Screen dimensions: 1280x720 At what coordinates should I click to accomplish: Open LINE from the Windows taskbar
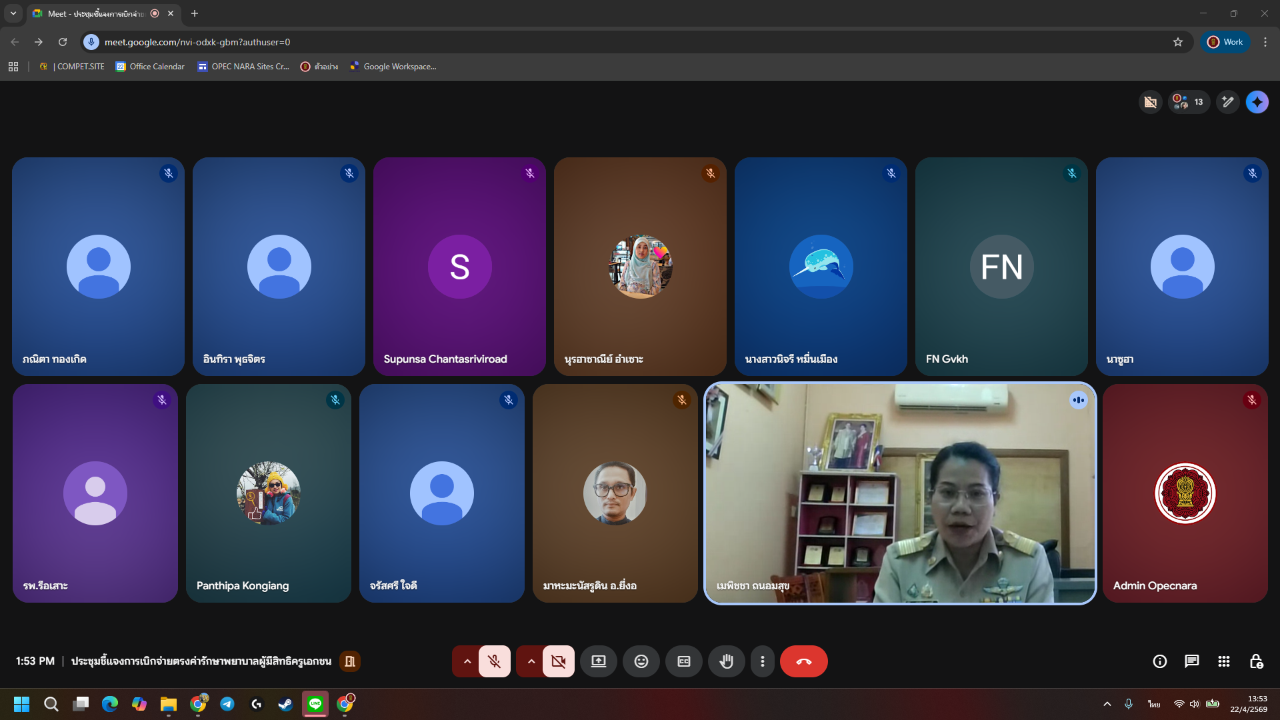pos(316,704)
